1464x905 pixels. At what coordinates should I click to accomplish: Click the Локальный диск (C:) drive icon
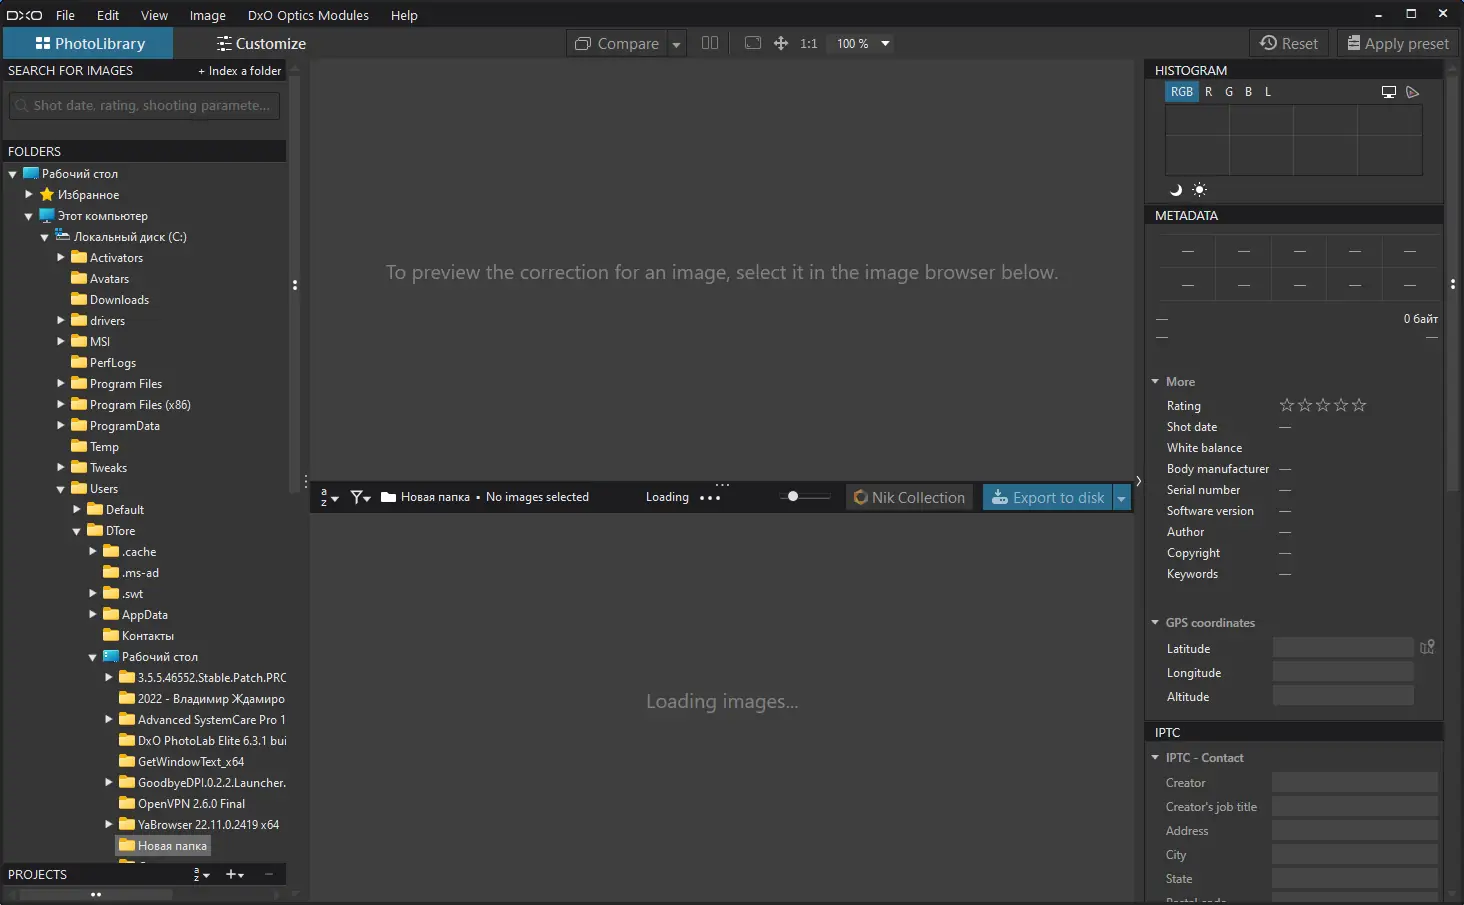[x=63, y=236]
